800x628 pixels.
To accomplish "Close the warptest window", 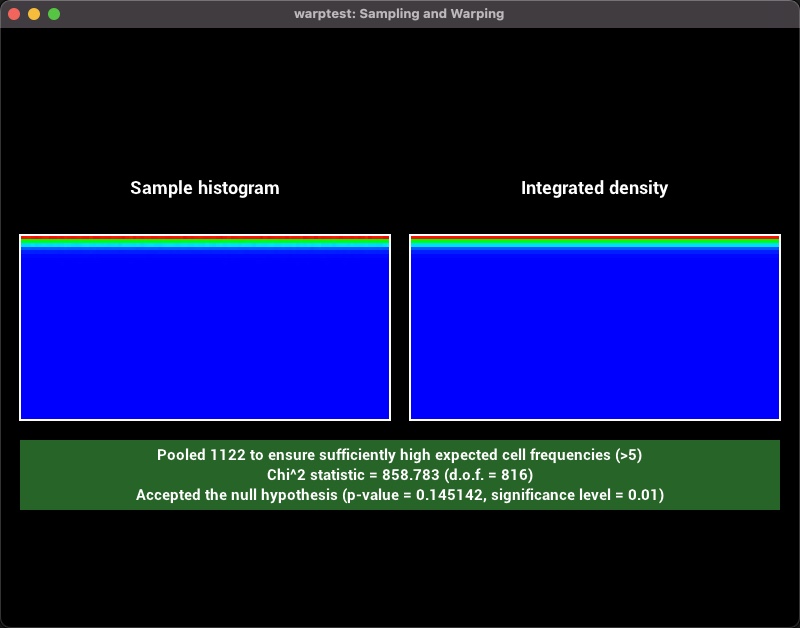I will point(14,14).
